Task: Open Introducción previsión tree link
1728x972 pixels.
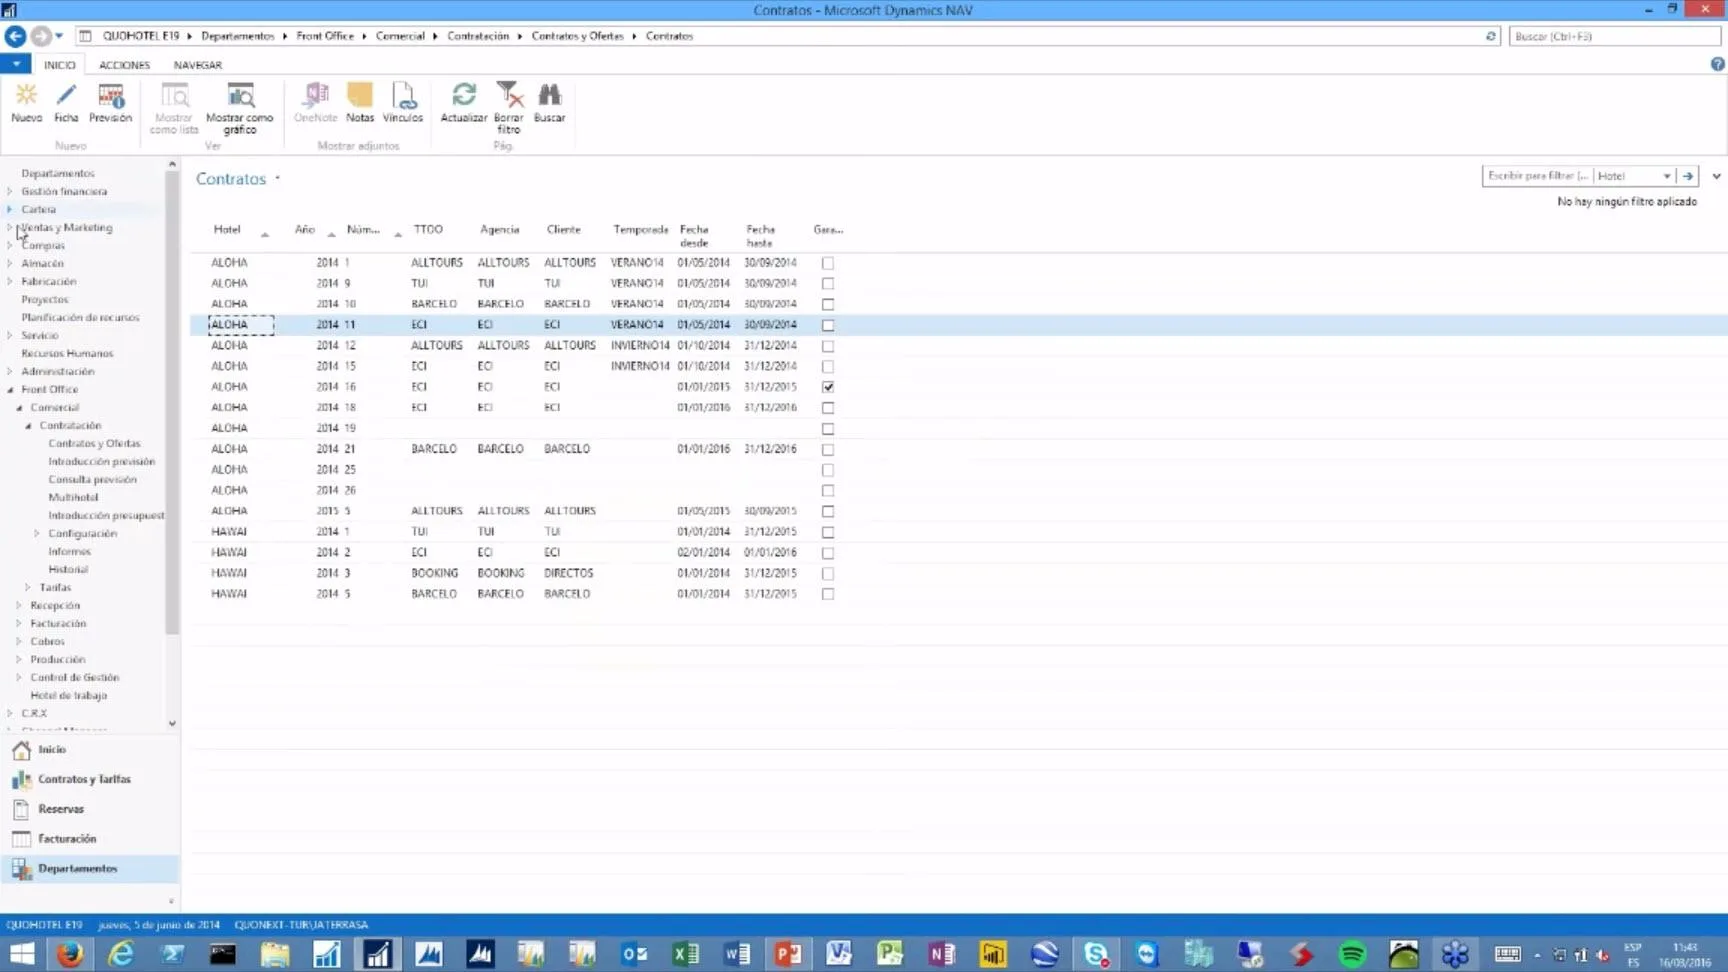Action: [102, 462]
